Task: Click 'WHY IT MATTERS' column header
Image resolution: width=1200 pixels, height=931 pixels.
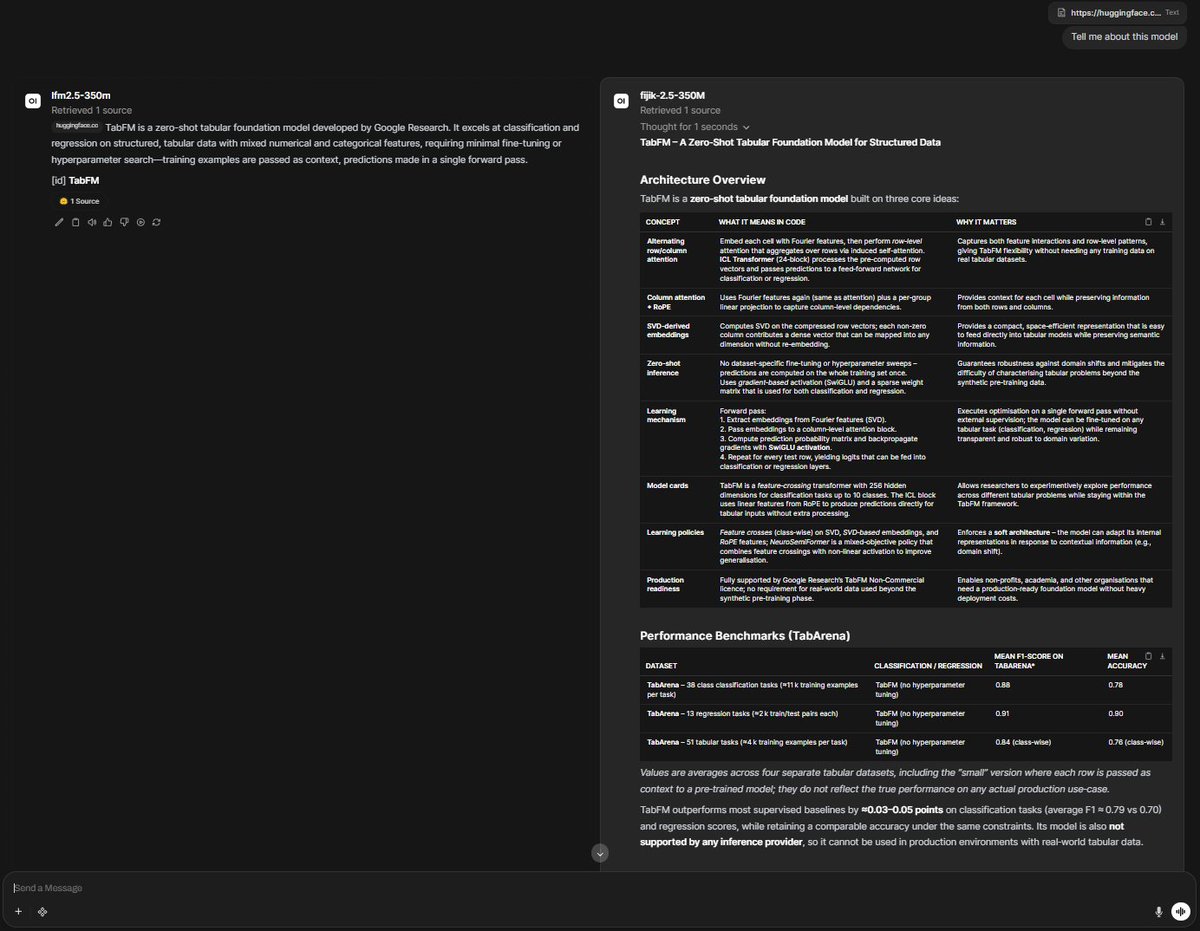Action: 985,221
